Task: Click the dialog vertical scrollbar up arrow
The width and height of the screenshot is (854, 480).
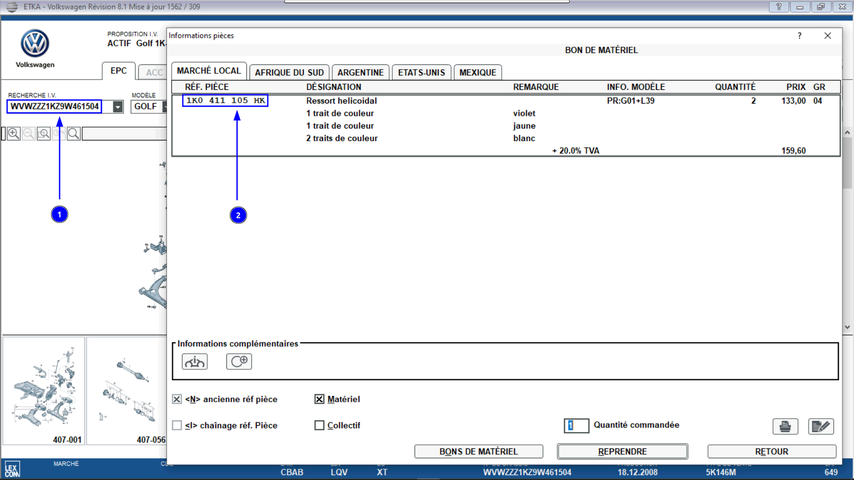Action: coord(847,132)
